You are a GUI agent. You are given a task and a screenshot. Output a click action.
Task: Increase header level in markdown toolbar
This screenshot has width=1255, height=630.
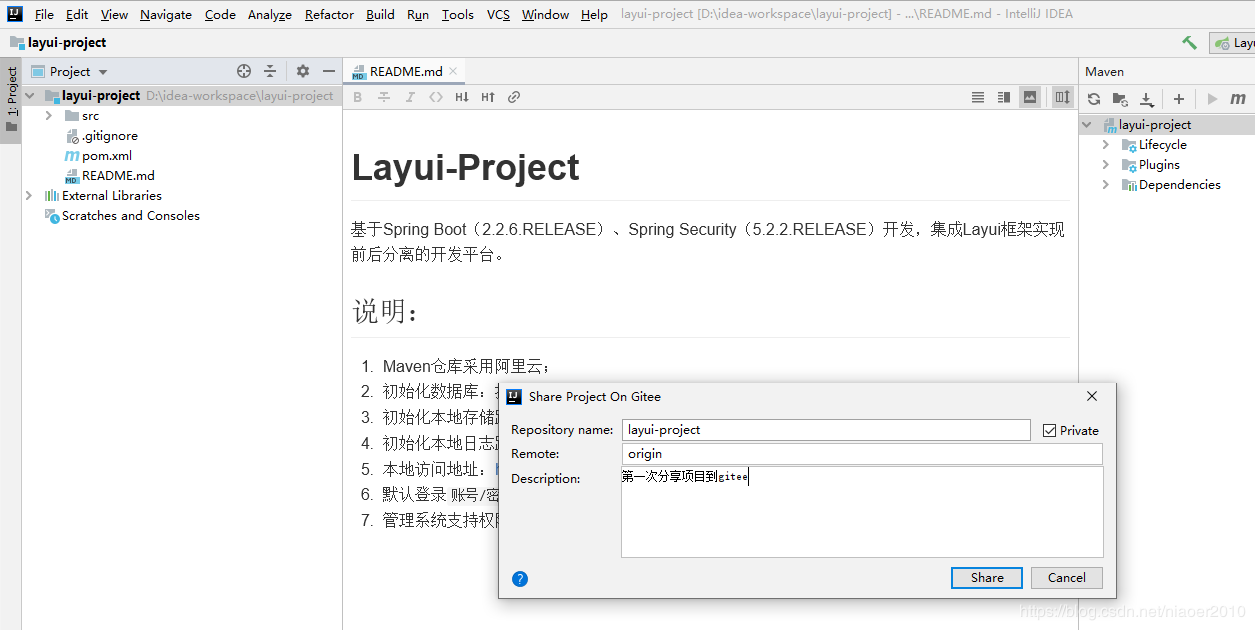488,97
